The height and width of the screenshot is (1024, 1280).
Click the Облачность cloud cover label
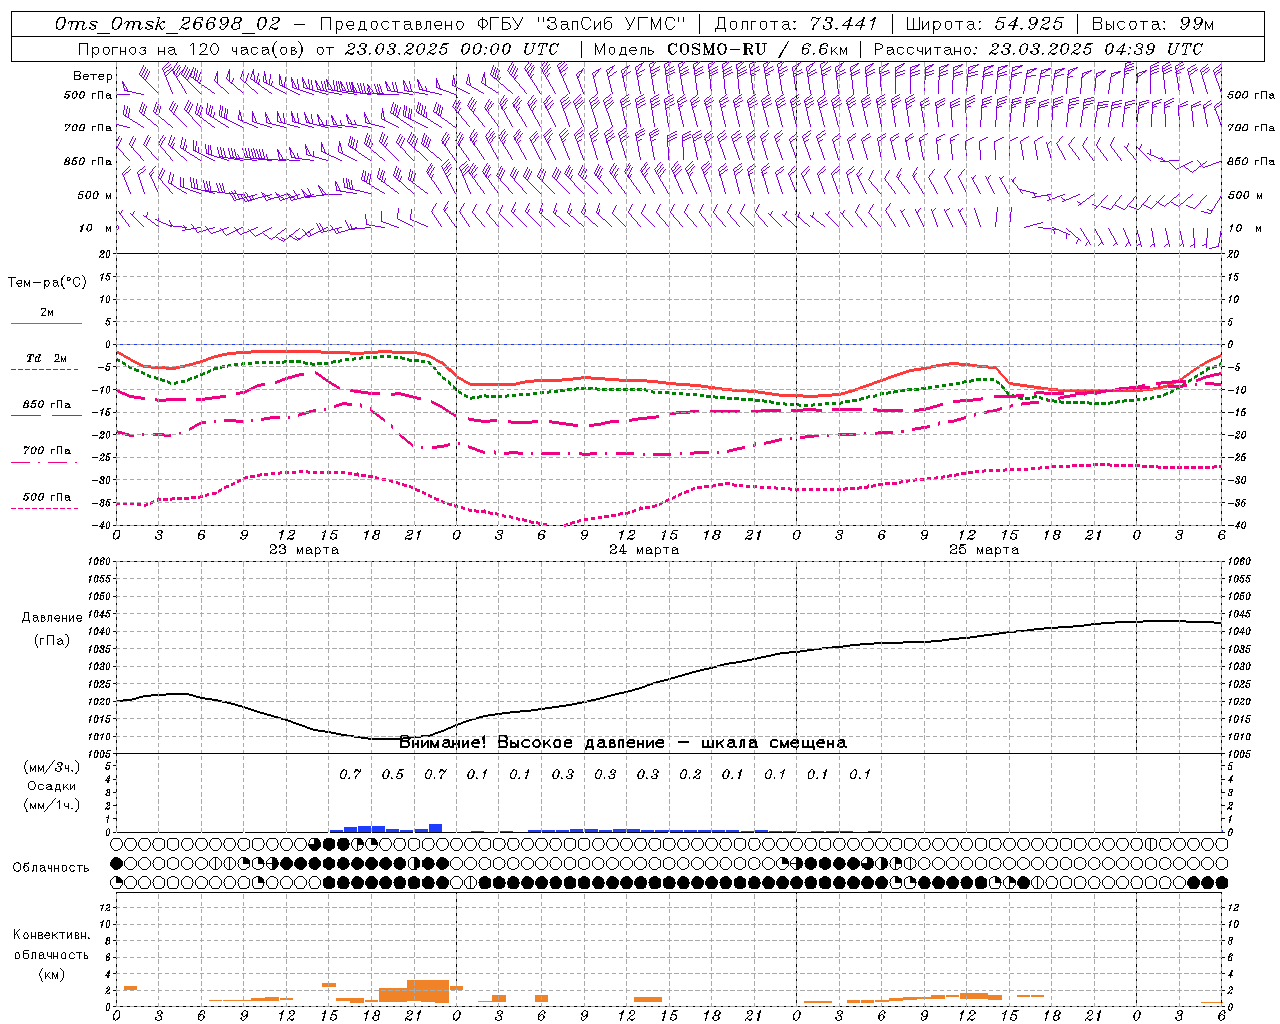click(51, 868)
